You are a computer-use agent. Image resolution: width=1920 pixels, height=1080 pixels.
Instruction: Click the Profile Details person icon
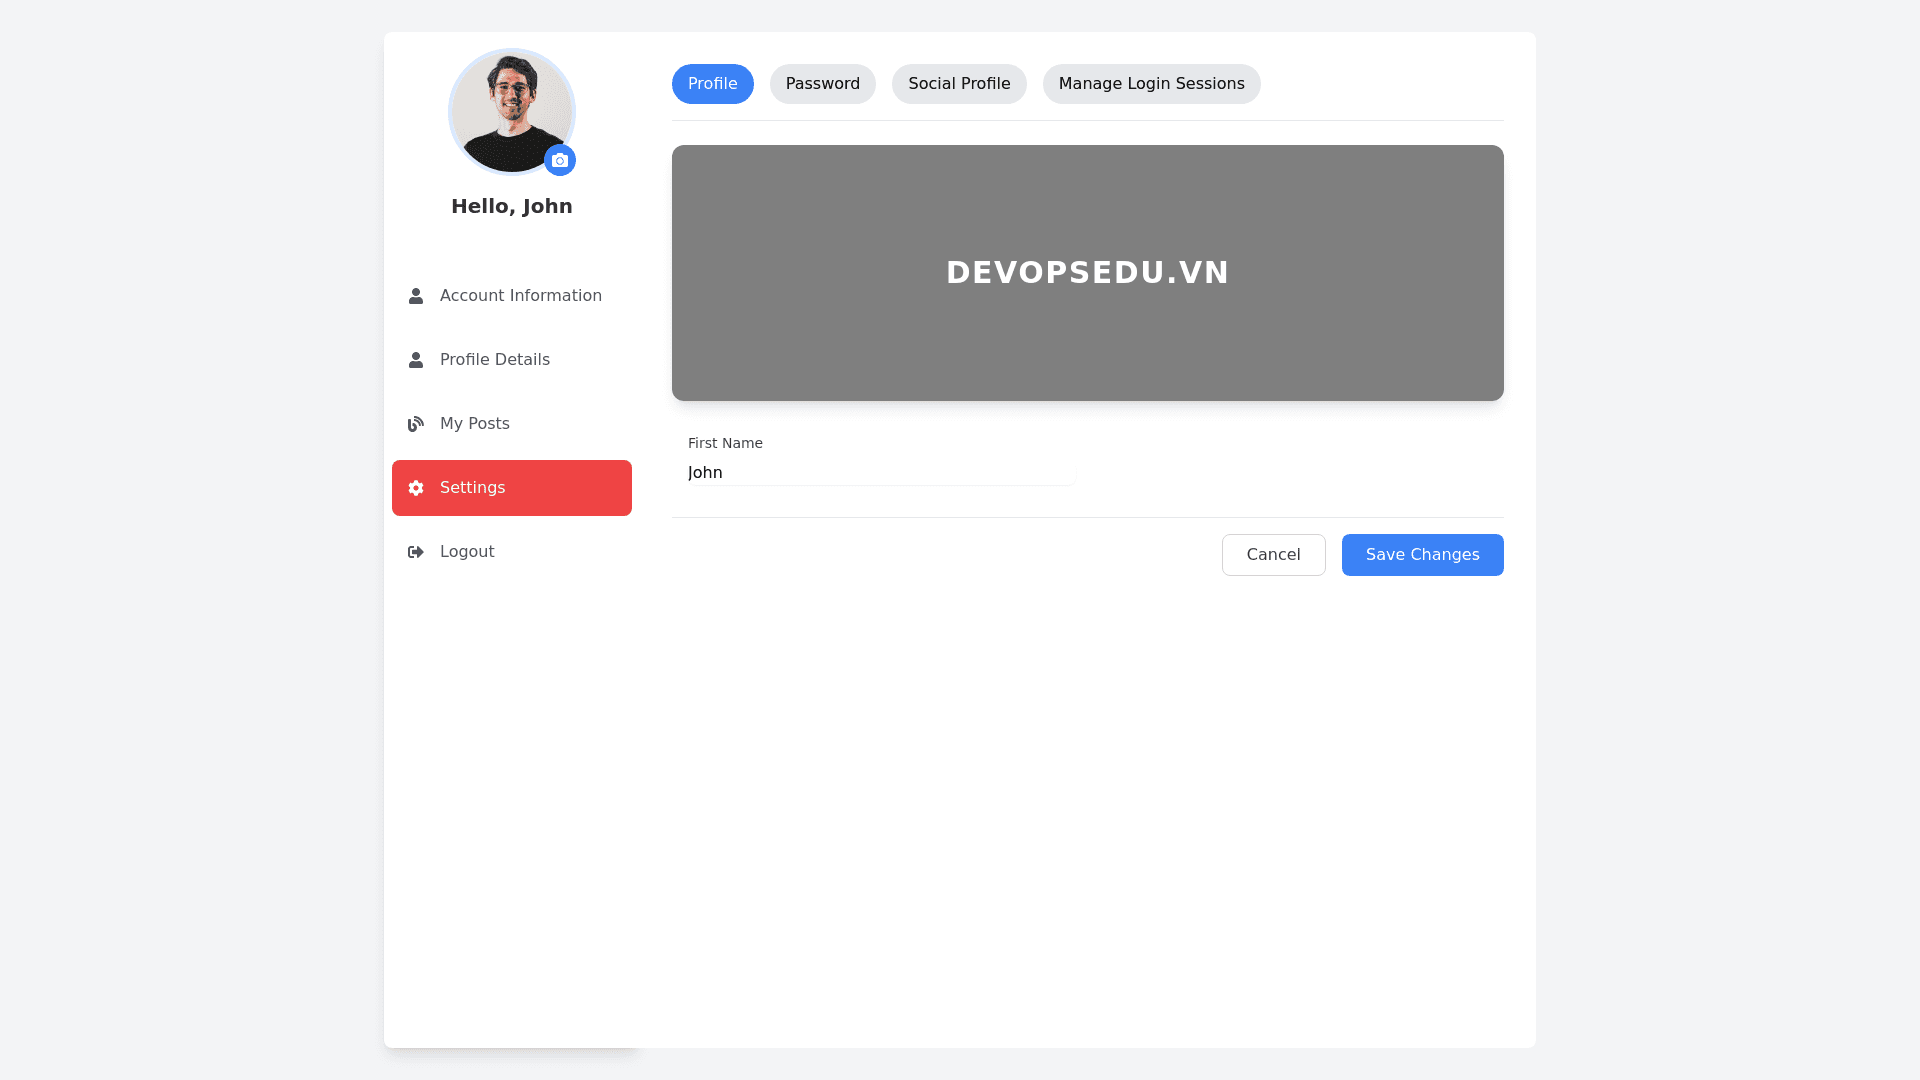coord(416,360)
